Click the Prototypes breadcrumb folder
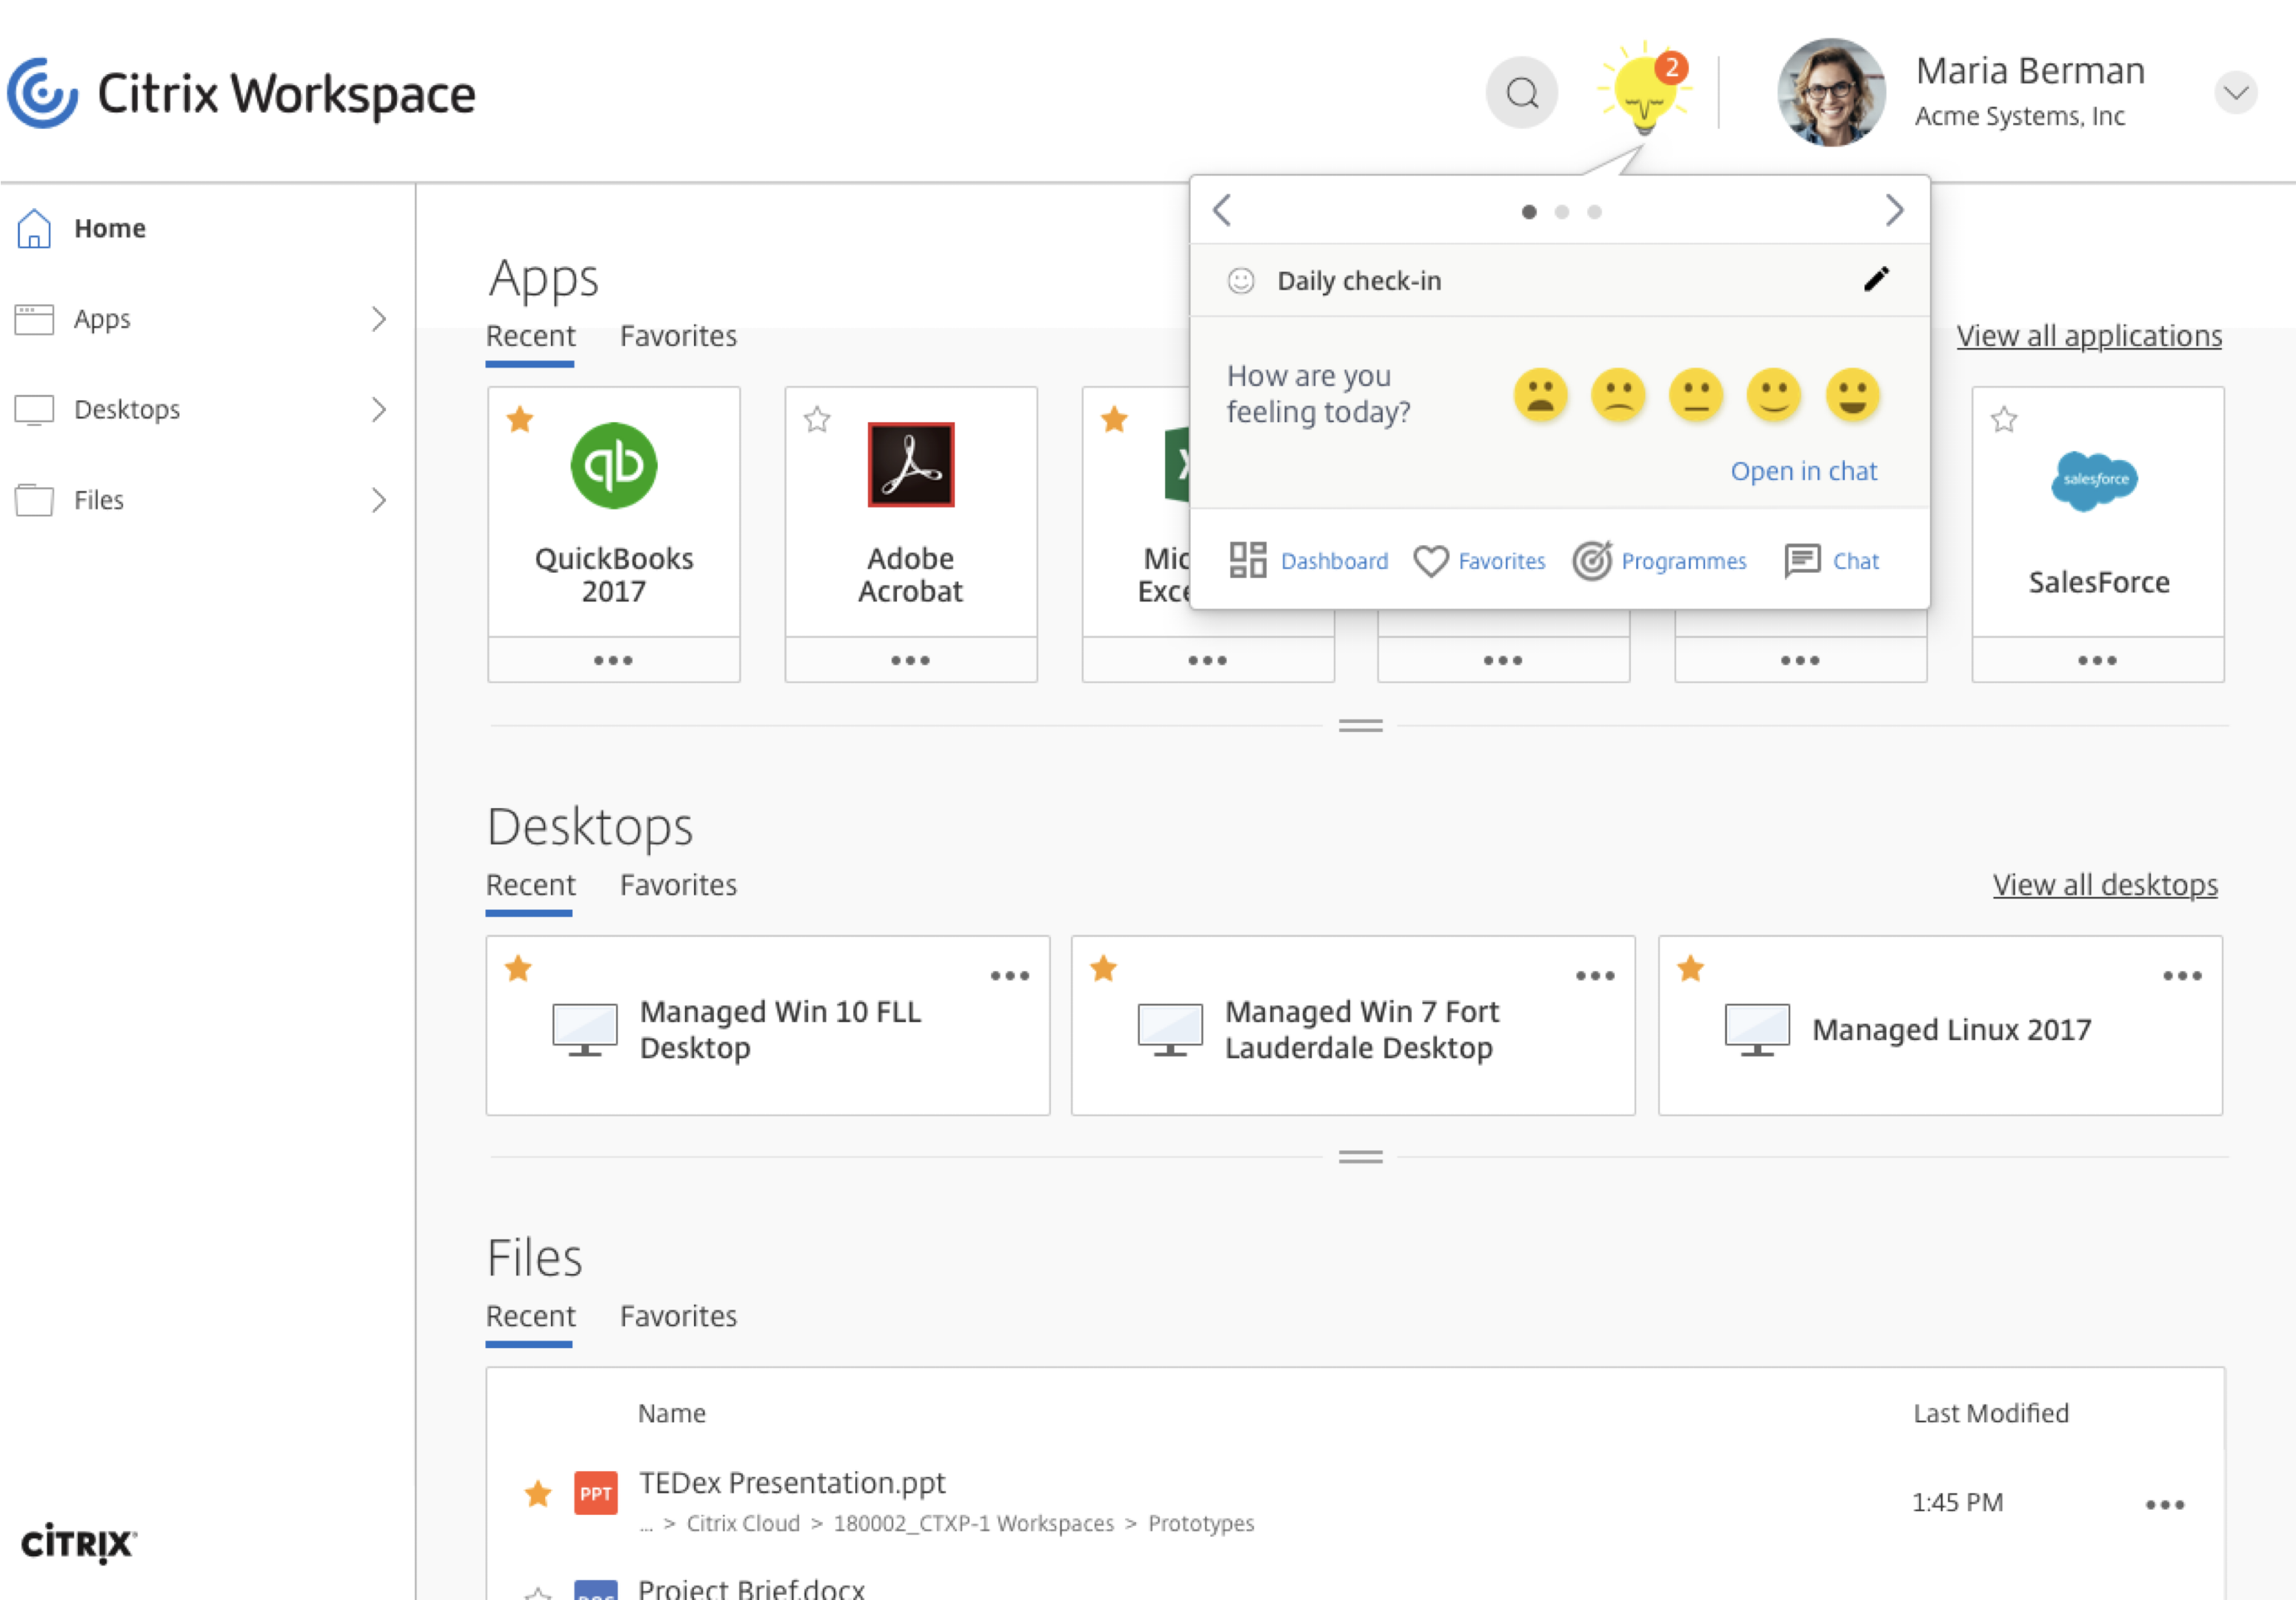Image resolution: width=2296 pixels, height=1600 pixels. [1200, 1523]
